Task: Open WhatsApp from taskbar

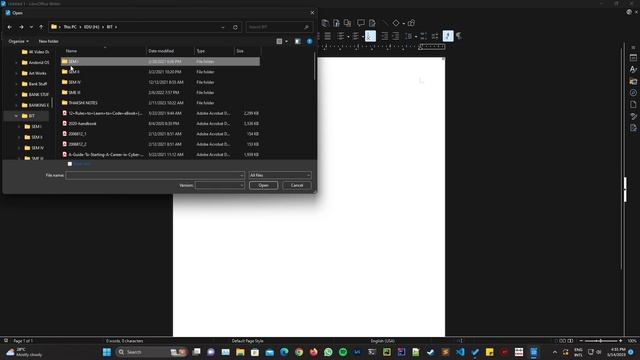Action: tap(328, 352)
